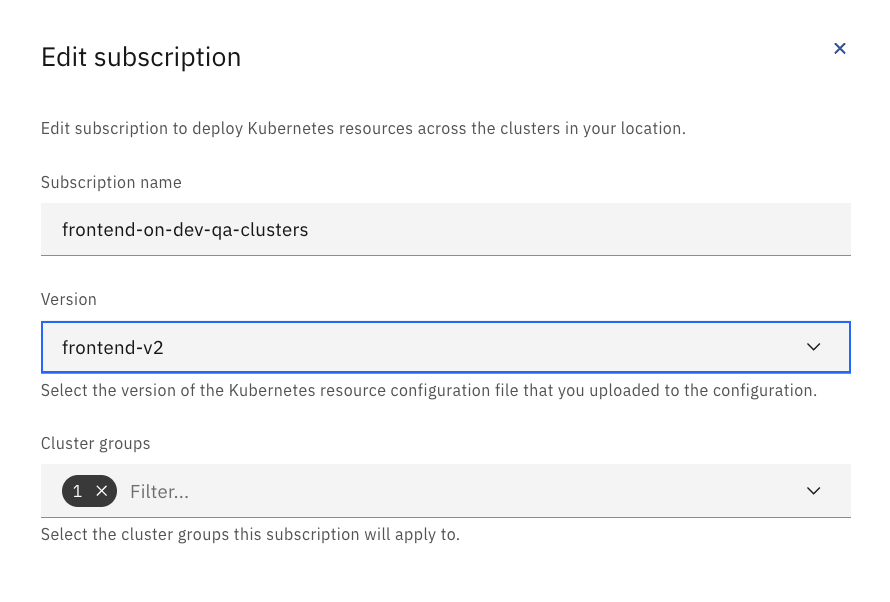Expand the Version dropdown chevron
This screenshot has height=602, width=890.
pos(813,347)
